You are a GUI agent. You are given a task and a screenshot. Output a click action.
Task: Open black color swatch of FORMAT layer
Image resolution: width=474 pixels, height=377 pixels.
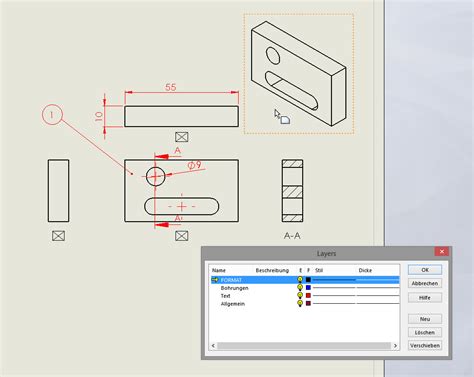pos(308,280)
